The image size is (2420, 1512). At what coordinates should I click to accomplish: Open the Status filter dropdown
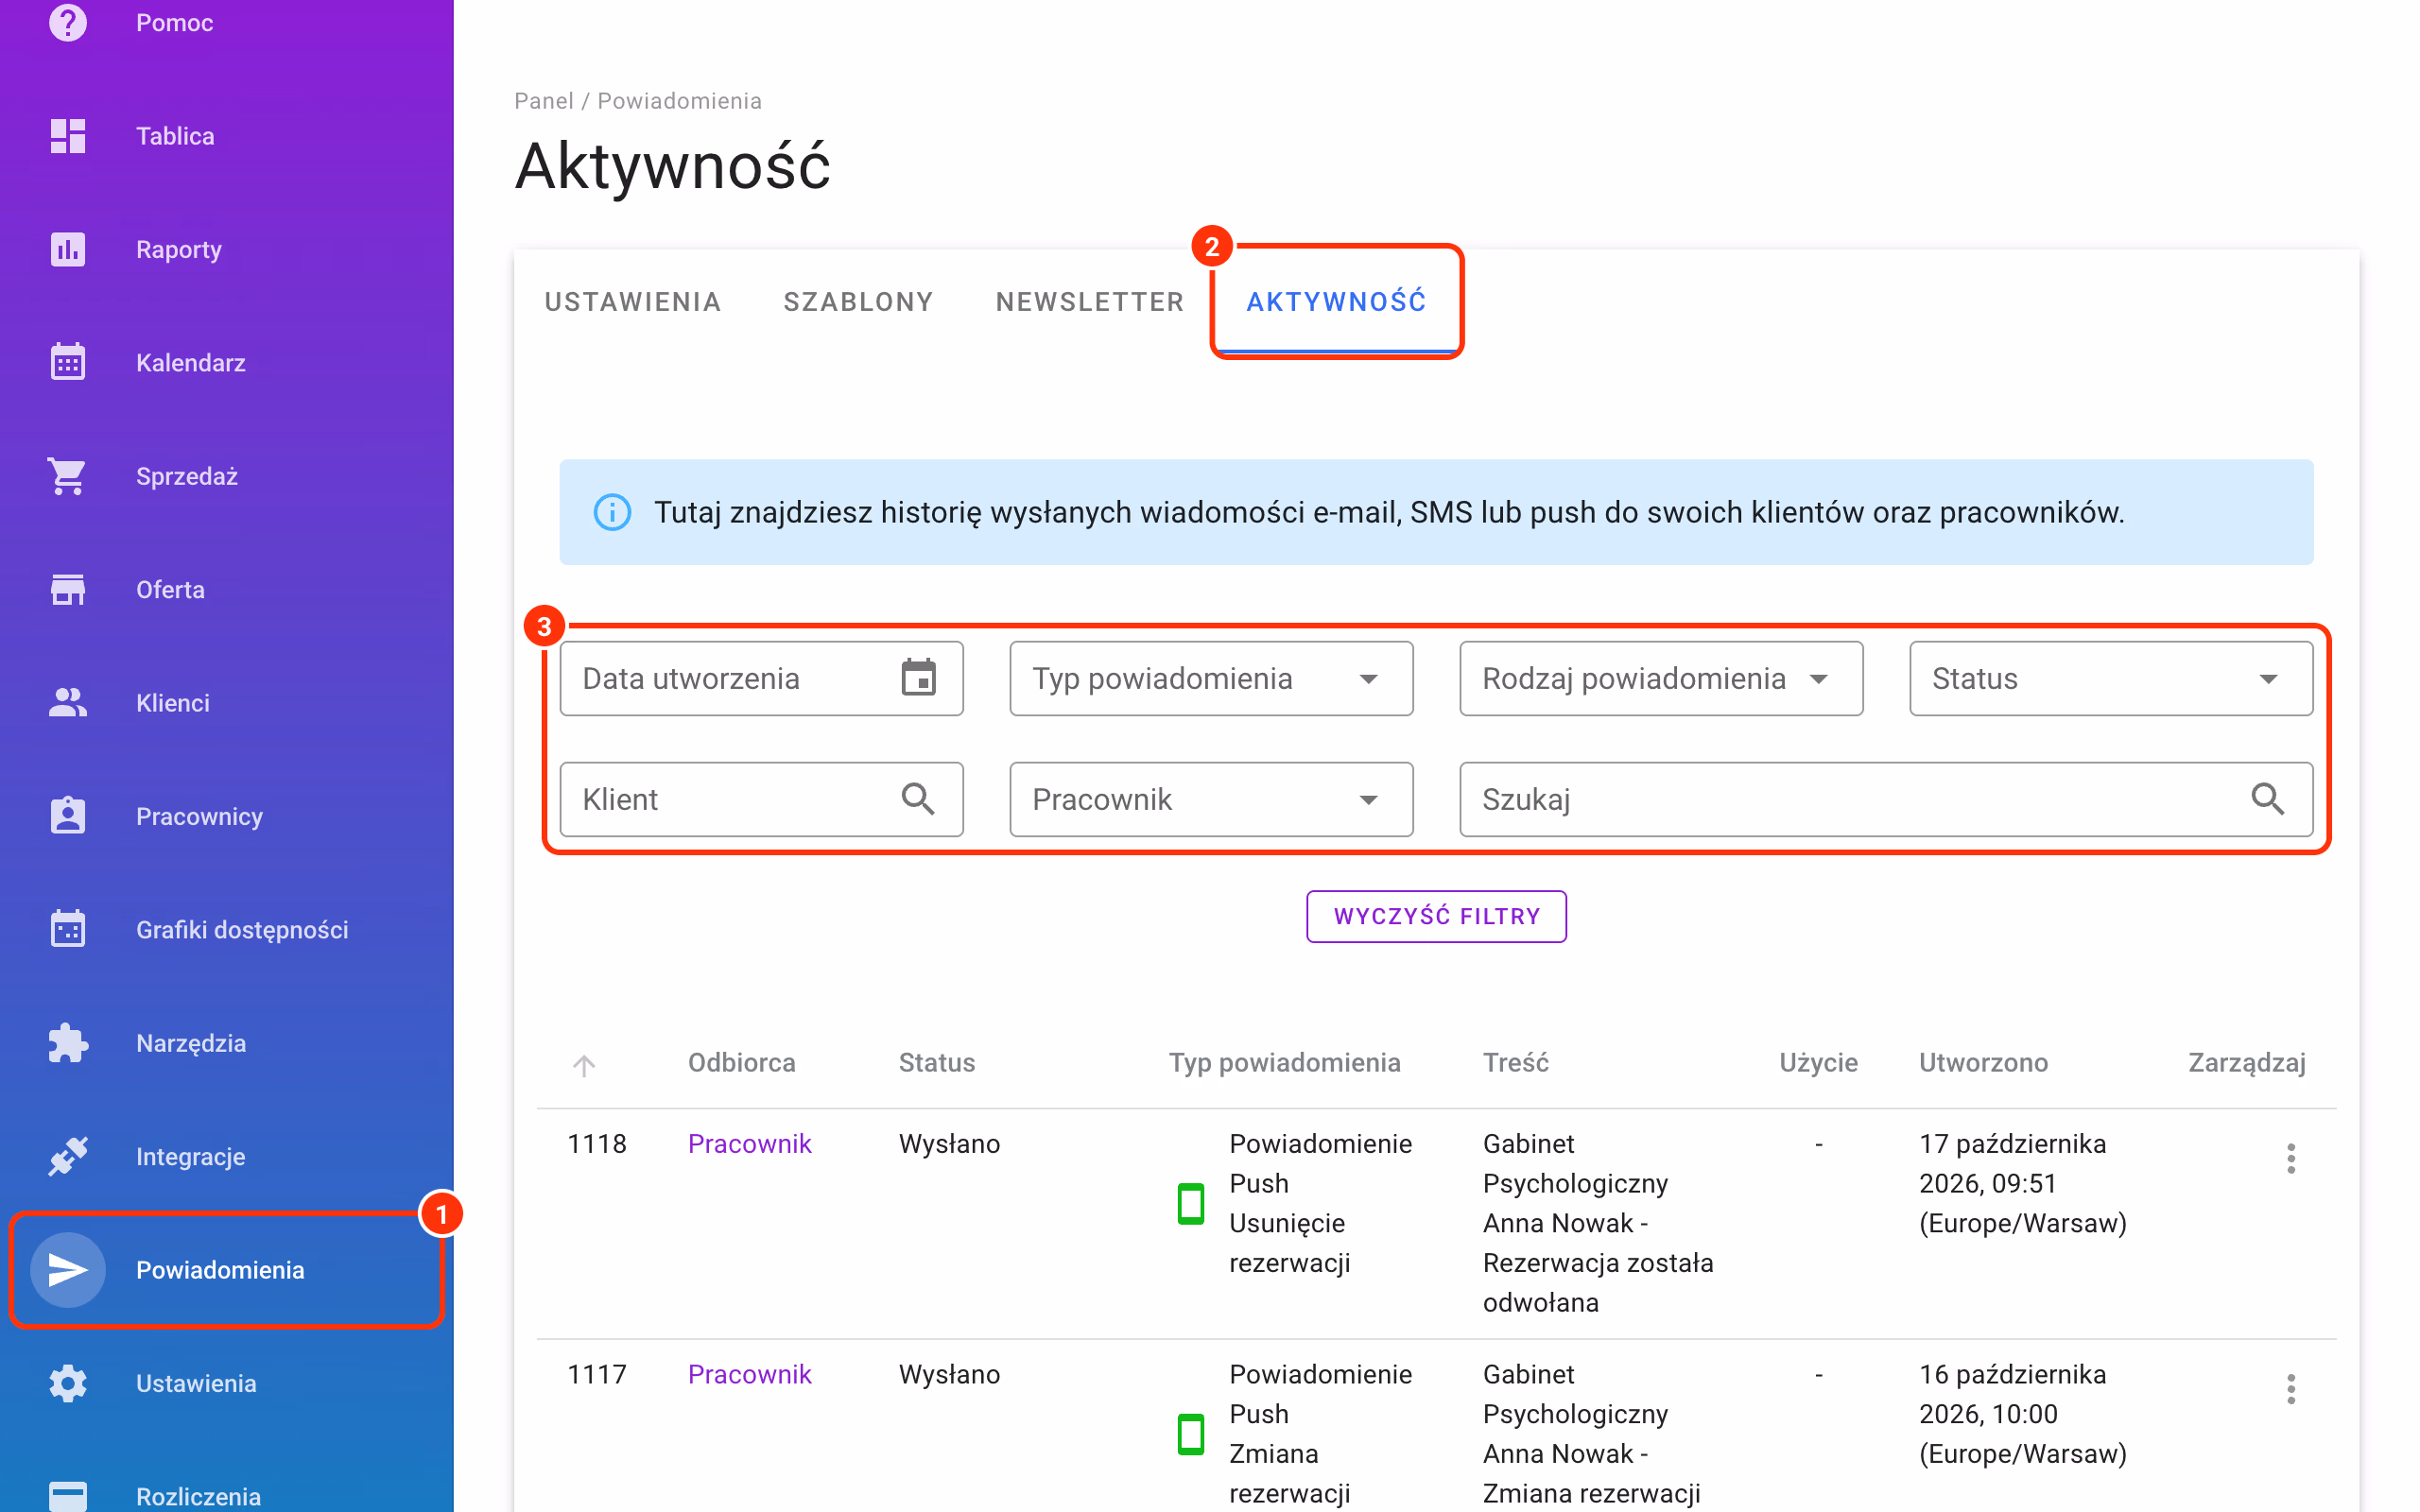[x=2110, y=678]
